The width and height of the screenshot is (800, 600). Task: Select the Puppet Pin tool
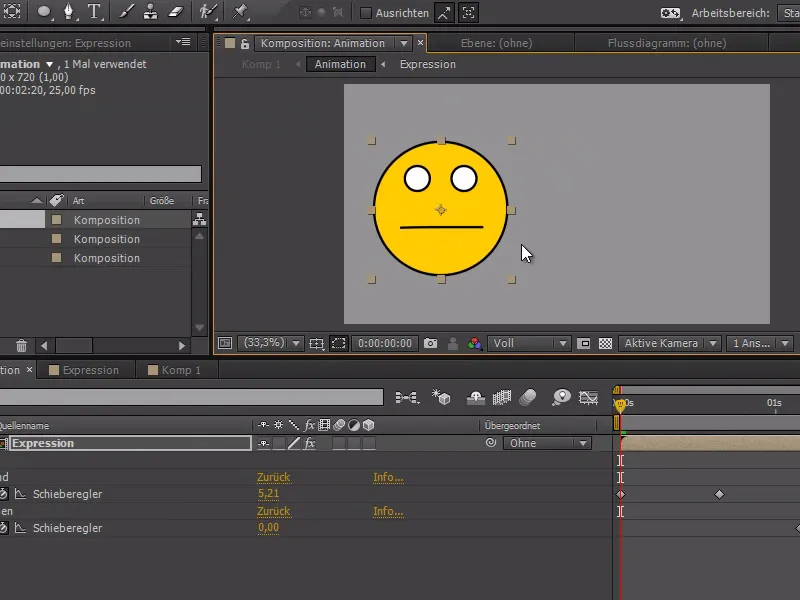[239, 11]
